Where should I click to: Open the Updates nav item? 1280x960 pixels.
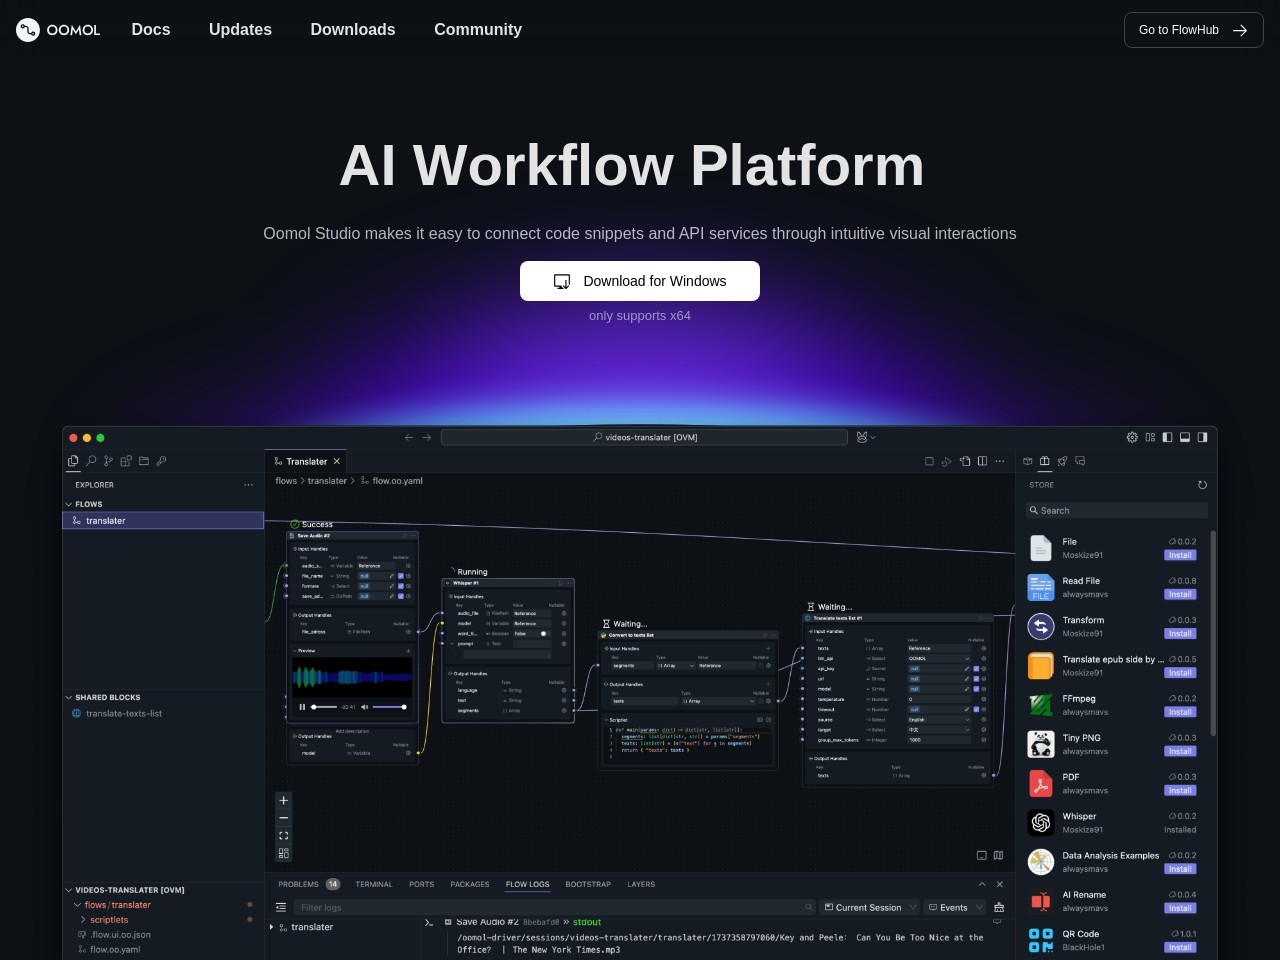click(240, 30)
